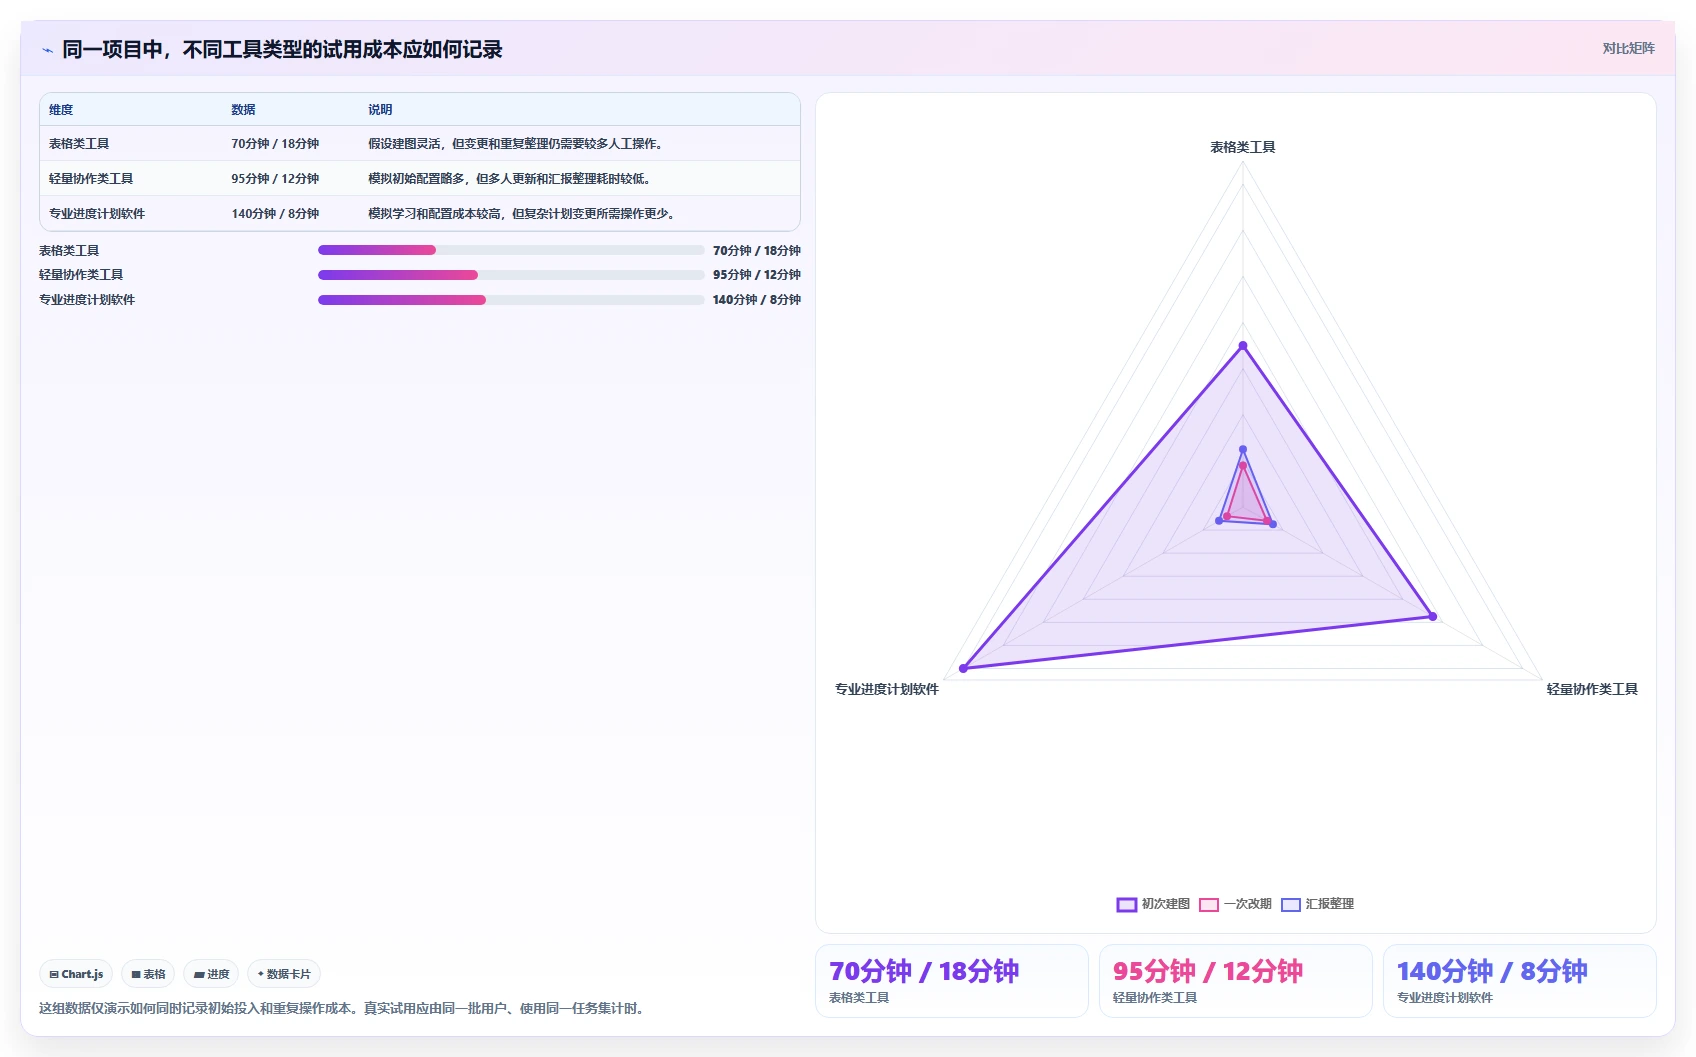Screen dimensions: 1696x1057
Task: Open the 70分钟 / 18分钟 data card
Action: pyautogui.click(x=952, y=981)
